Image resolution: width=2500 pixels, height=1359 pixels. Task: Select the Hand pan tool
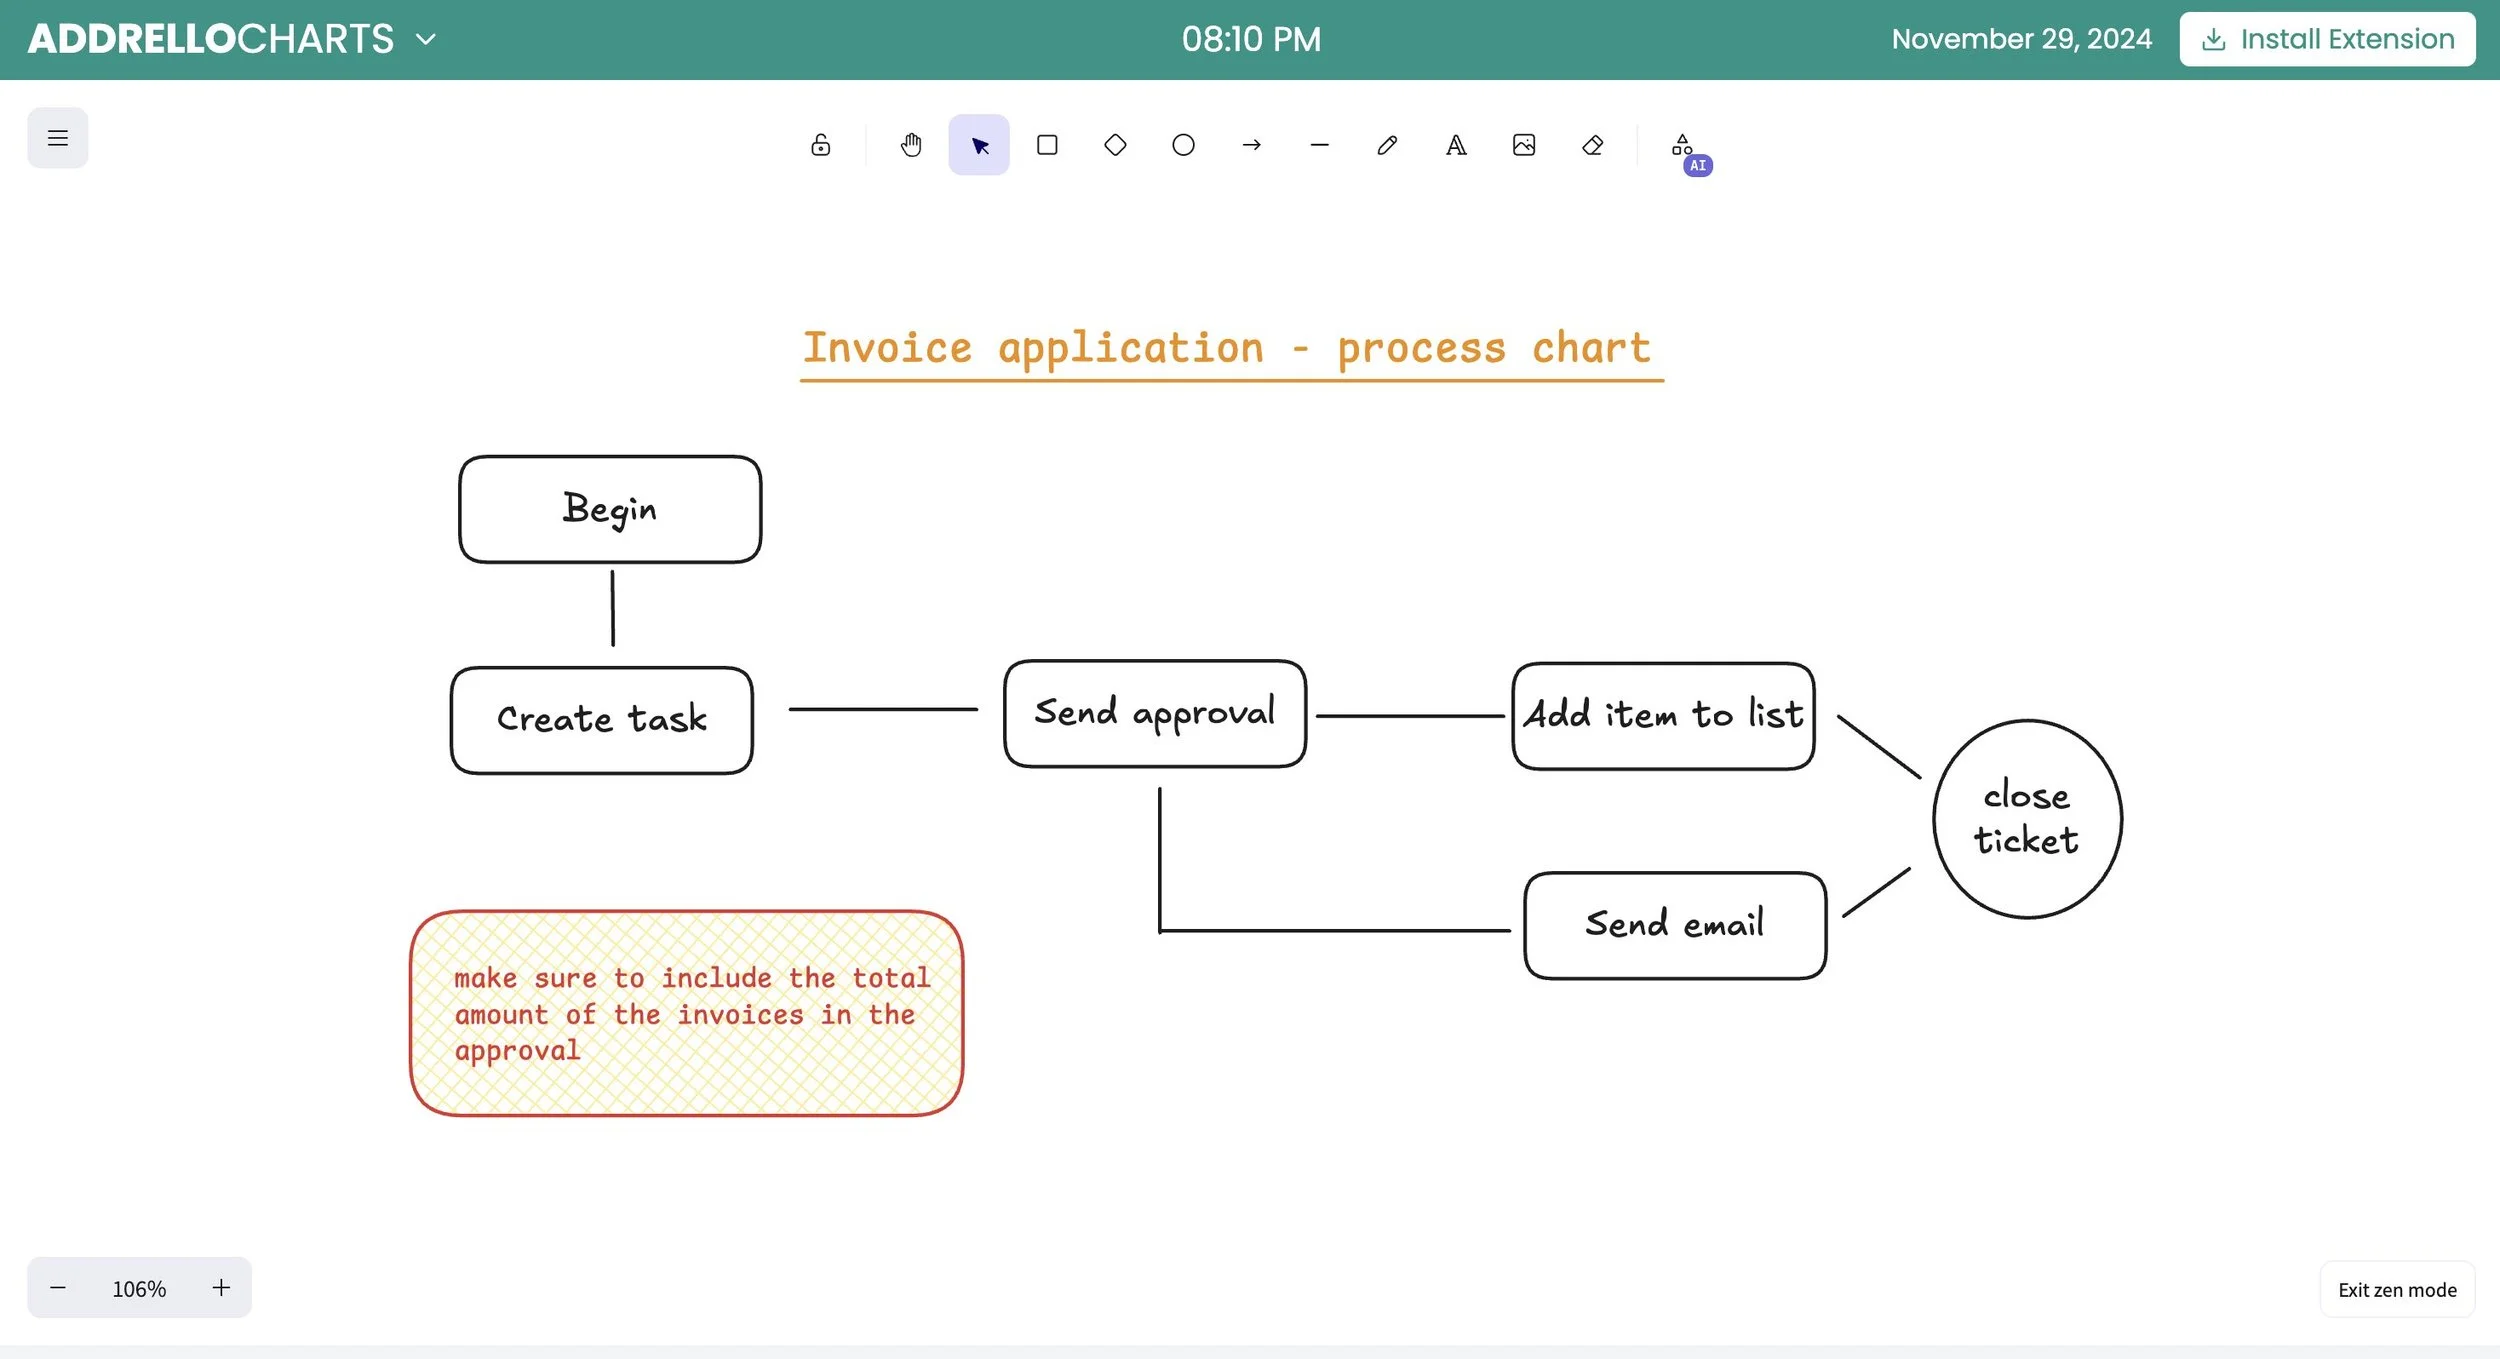pos(910,145)
